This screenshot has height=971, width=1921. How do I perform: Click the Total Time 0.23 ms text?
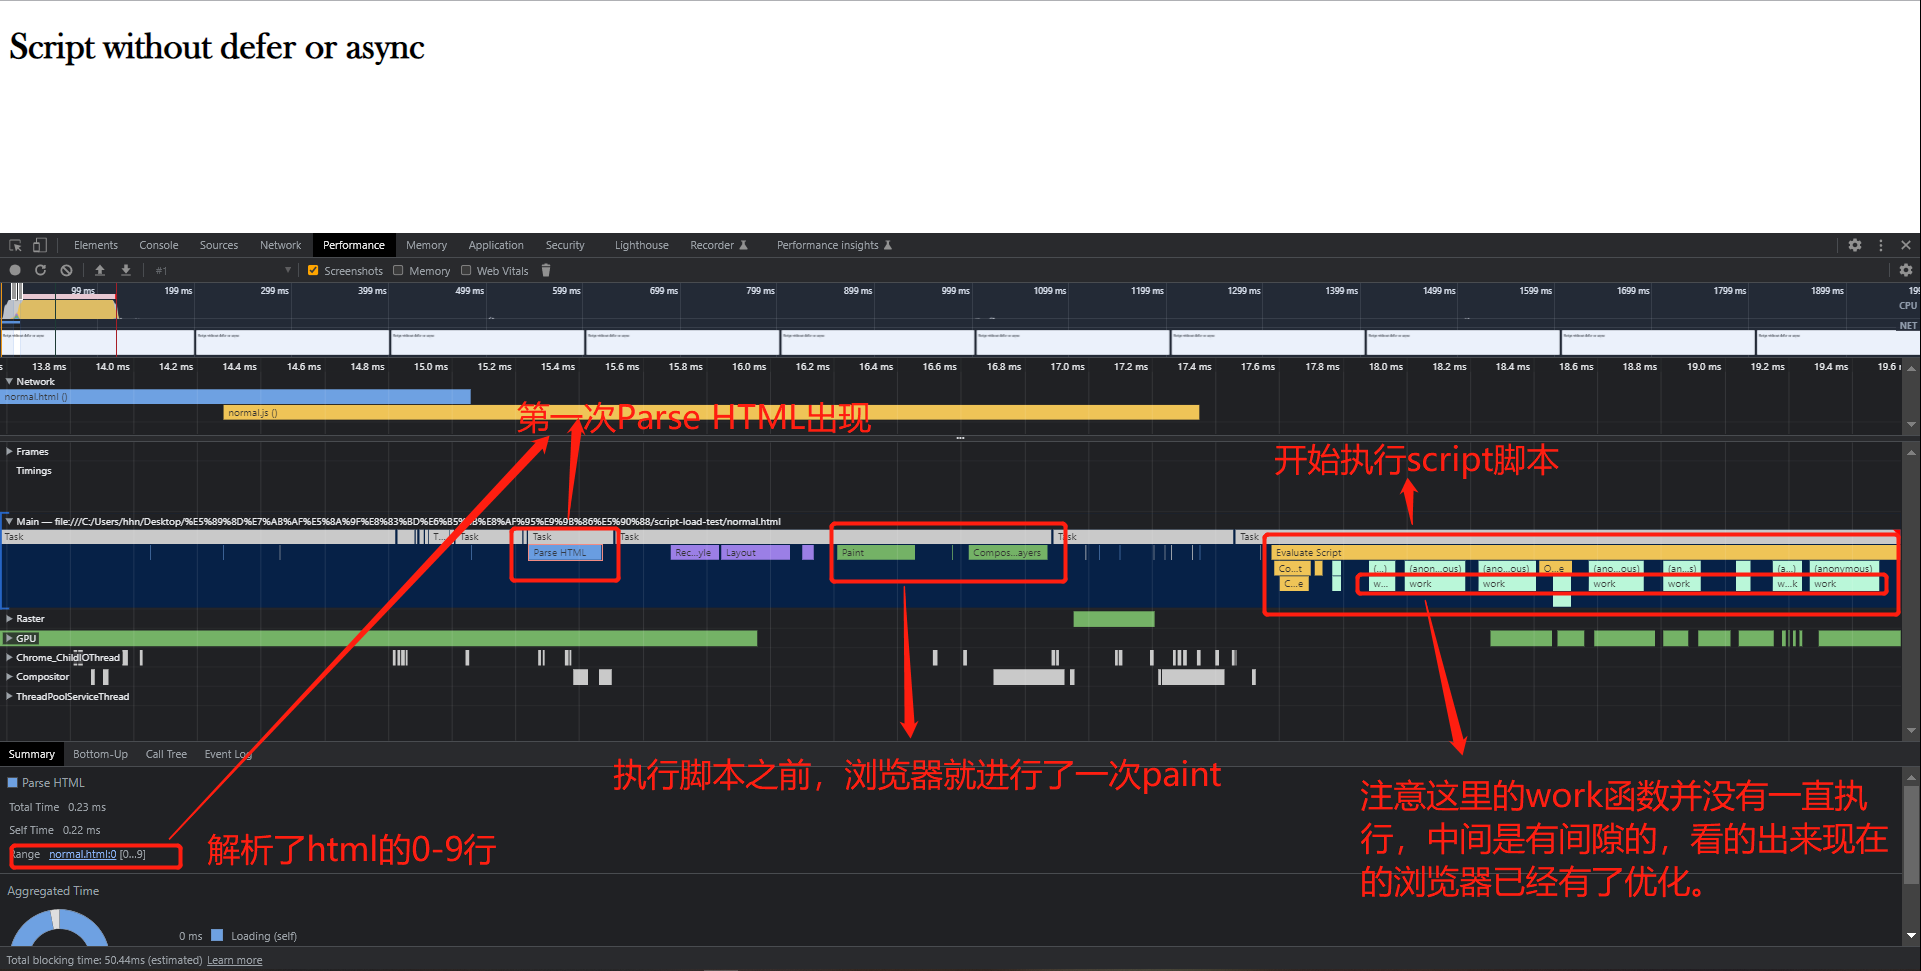coord(57,807)
